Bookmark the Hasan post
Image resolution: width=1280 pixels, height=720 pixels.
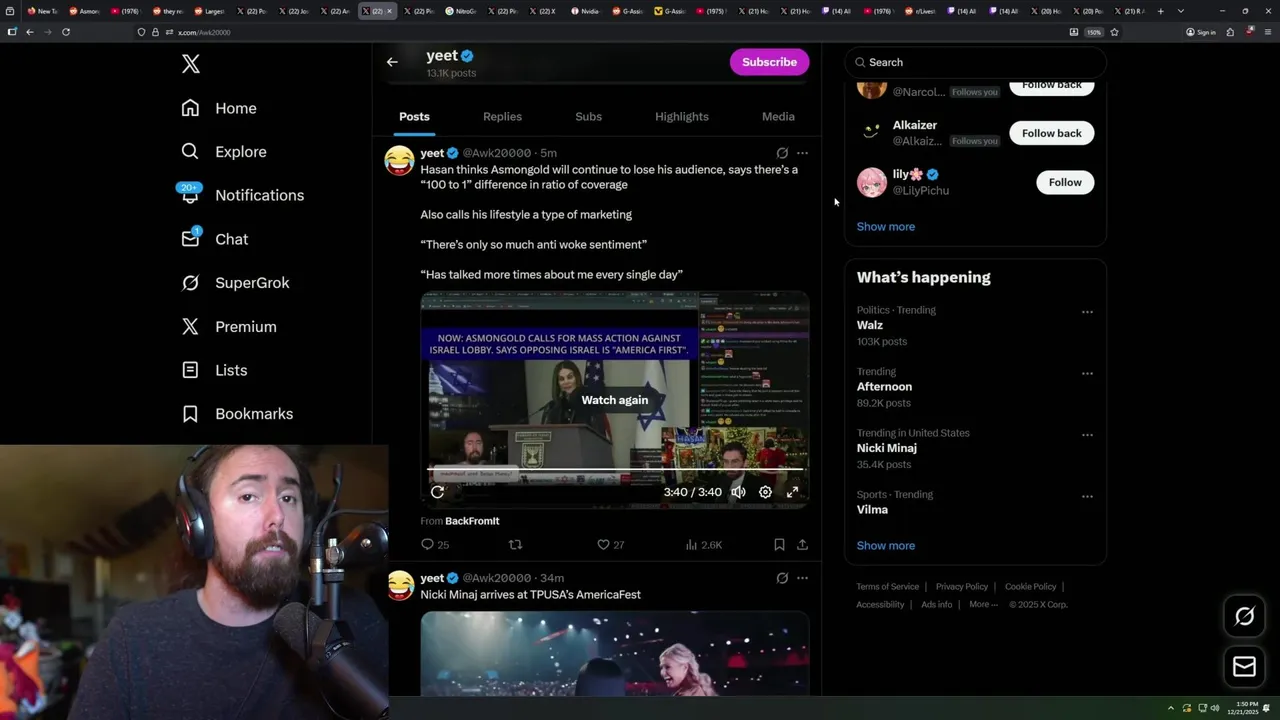tap(779, 545)
